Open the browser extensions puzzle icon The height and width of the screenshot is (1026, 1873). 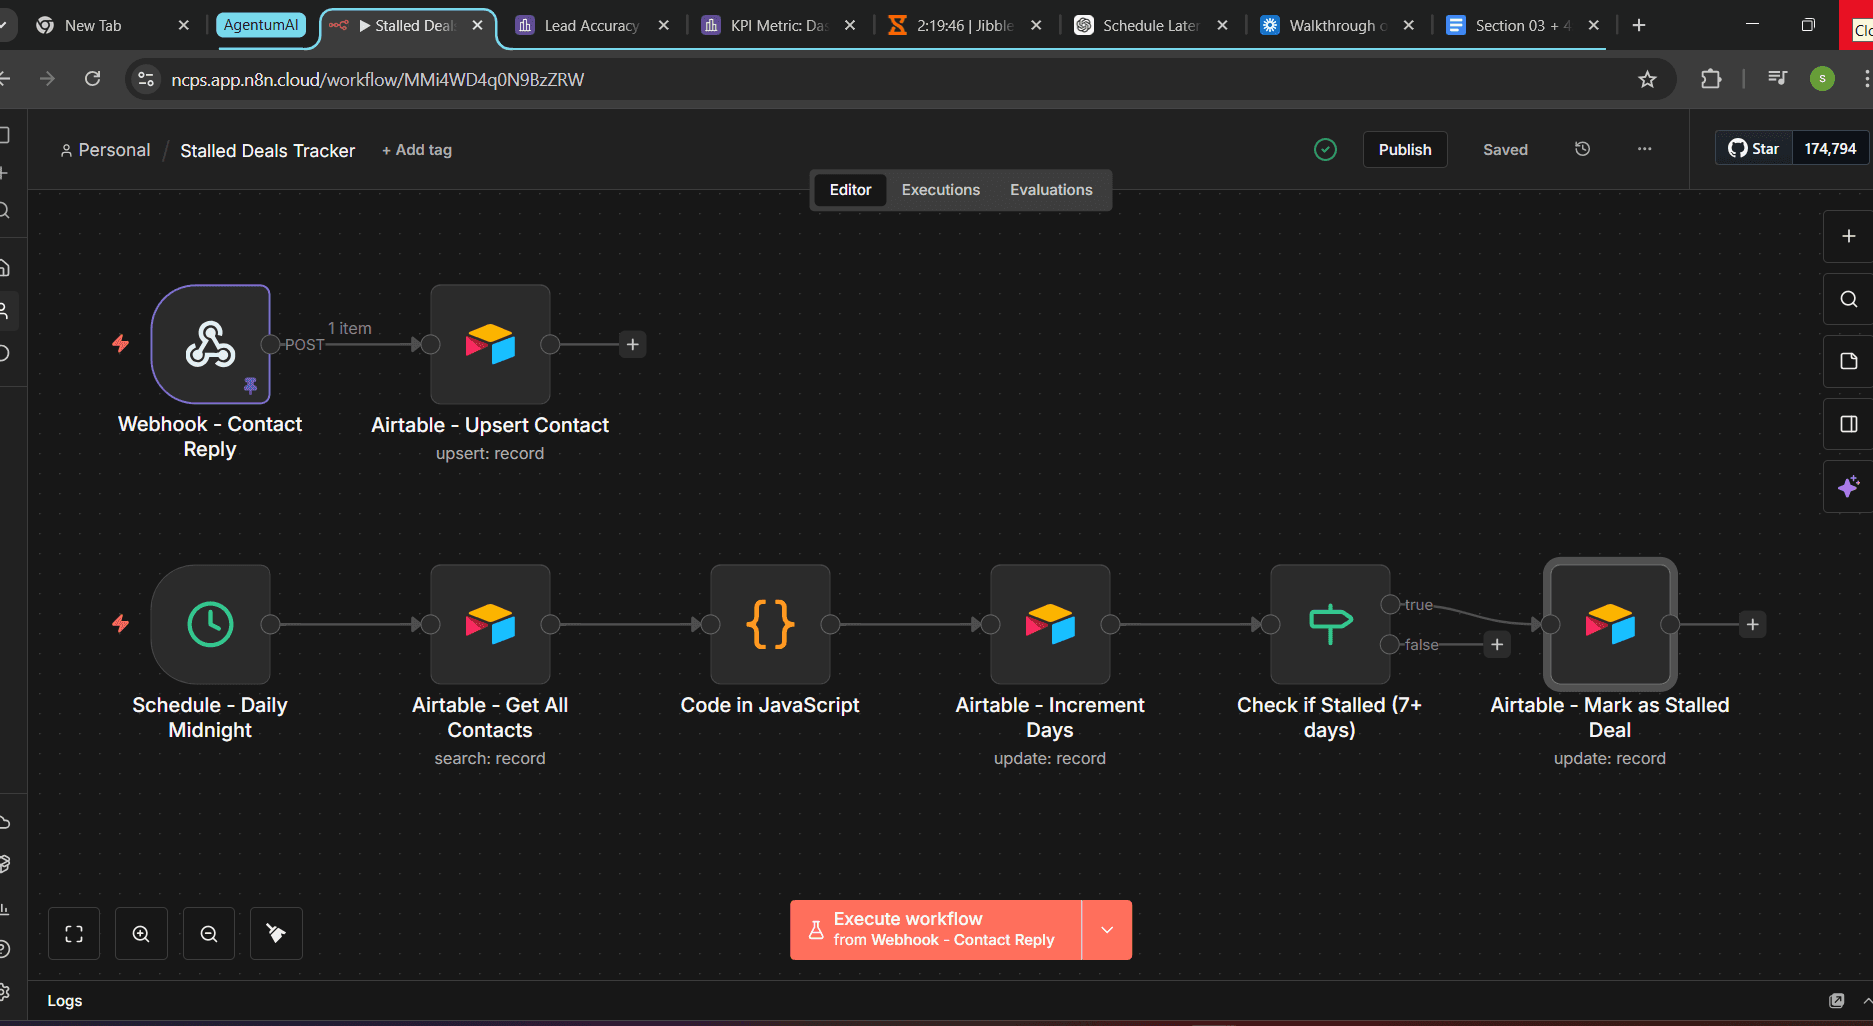click(1711, 79)
